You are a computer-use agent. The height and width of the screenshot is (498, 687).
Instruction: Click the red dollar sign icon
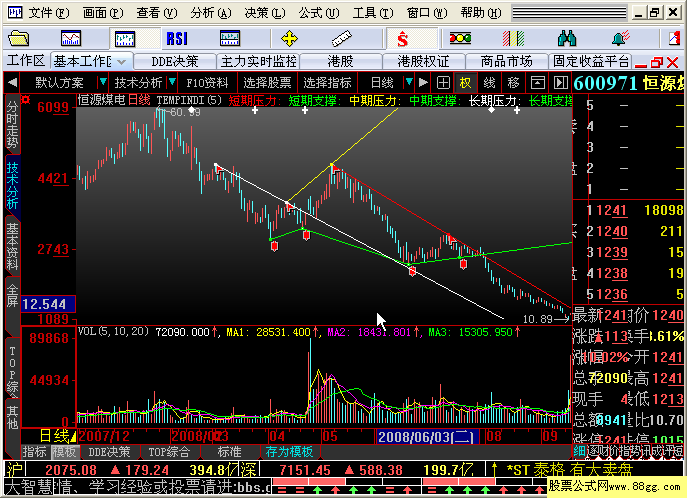[x=403, y=39]
